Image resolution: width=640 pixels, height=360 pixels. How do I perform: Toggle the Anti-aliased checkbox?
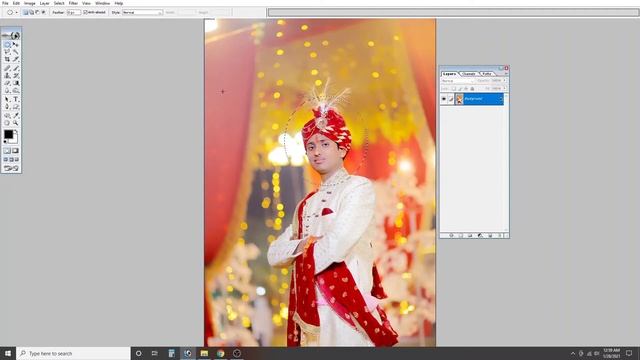(85, 13)
